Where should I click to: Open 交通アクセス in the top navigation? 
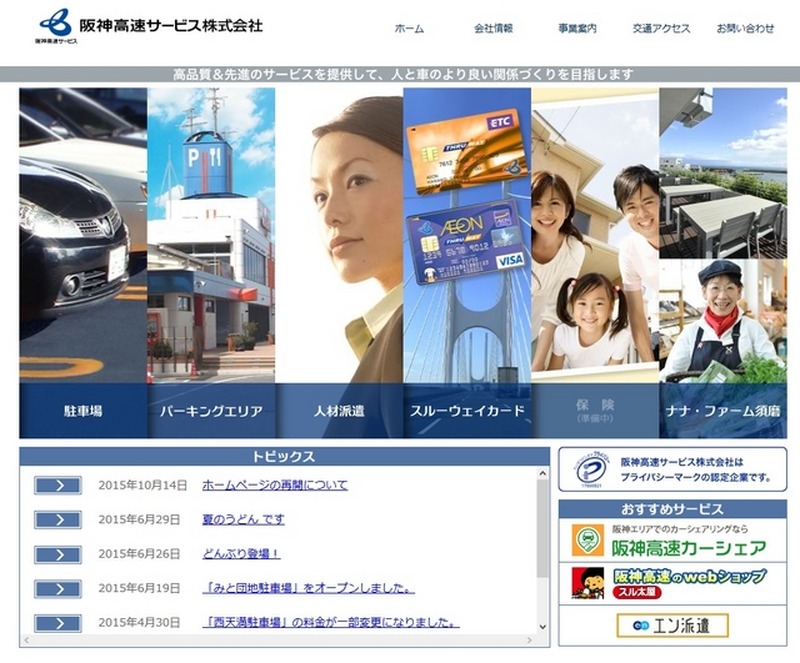661,29
